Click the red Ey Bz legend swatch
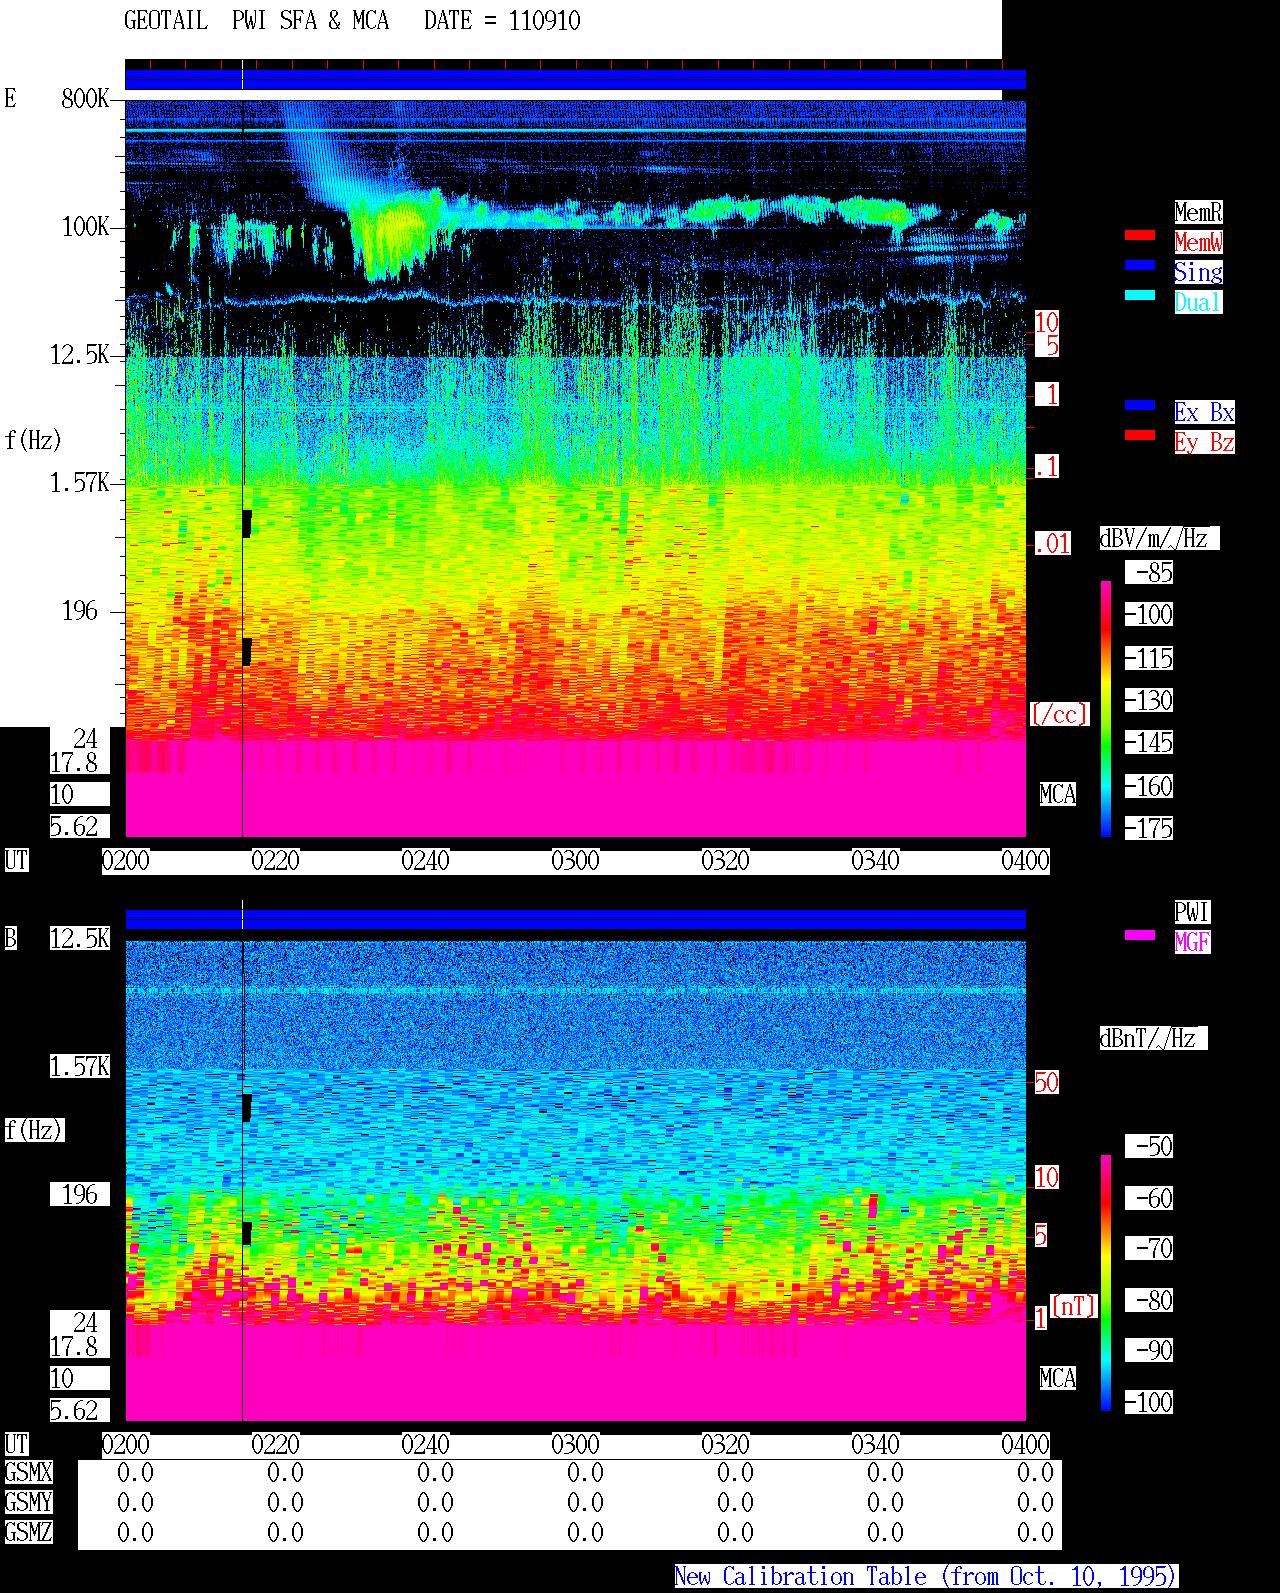 (1140, 435)
